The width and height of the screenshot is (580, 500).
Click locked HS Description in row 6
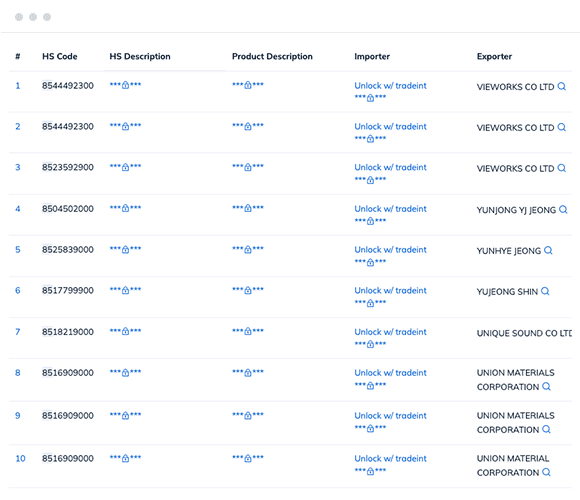tap(125, 290)
